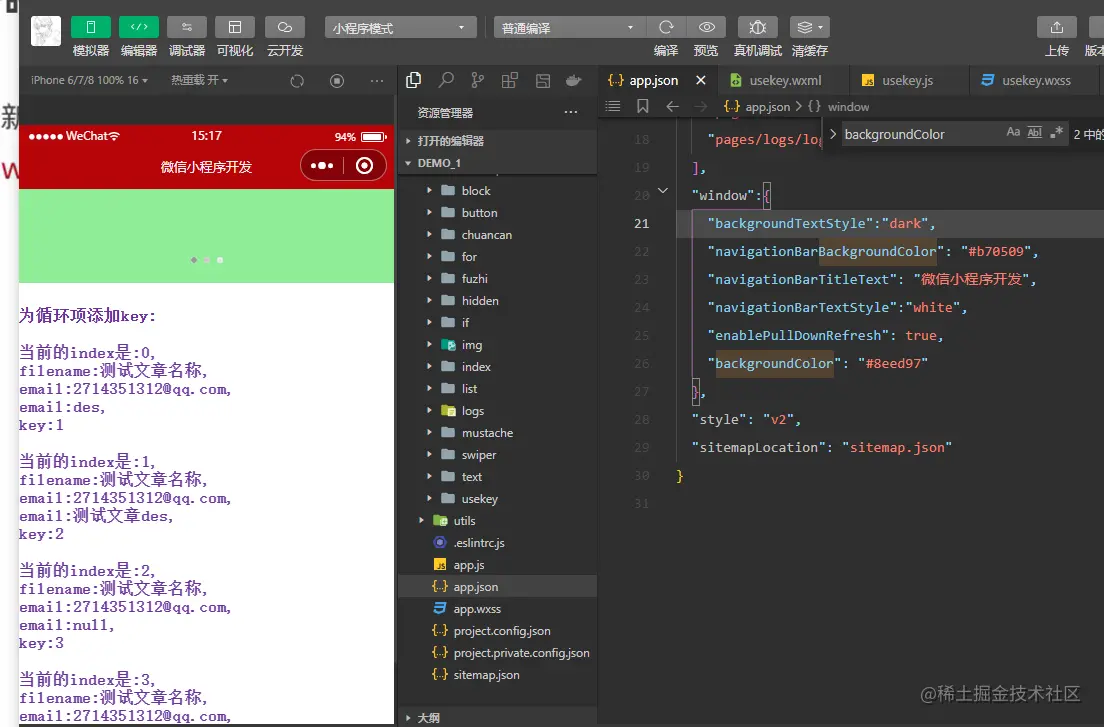The image size is (1104, 727).
Task: Click the upload icon
Action: 1057,27
